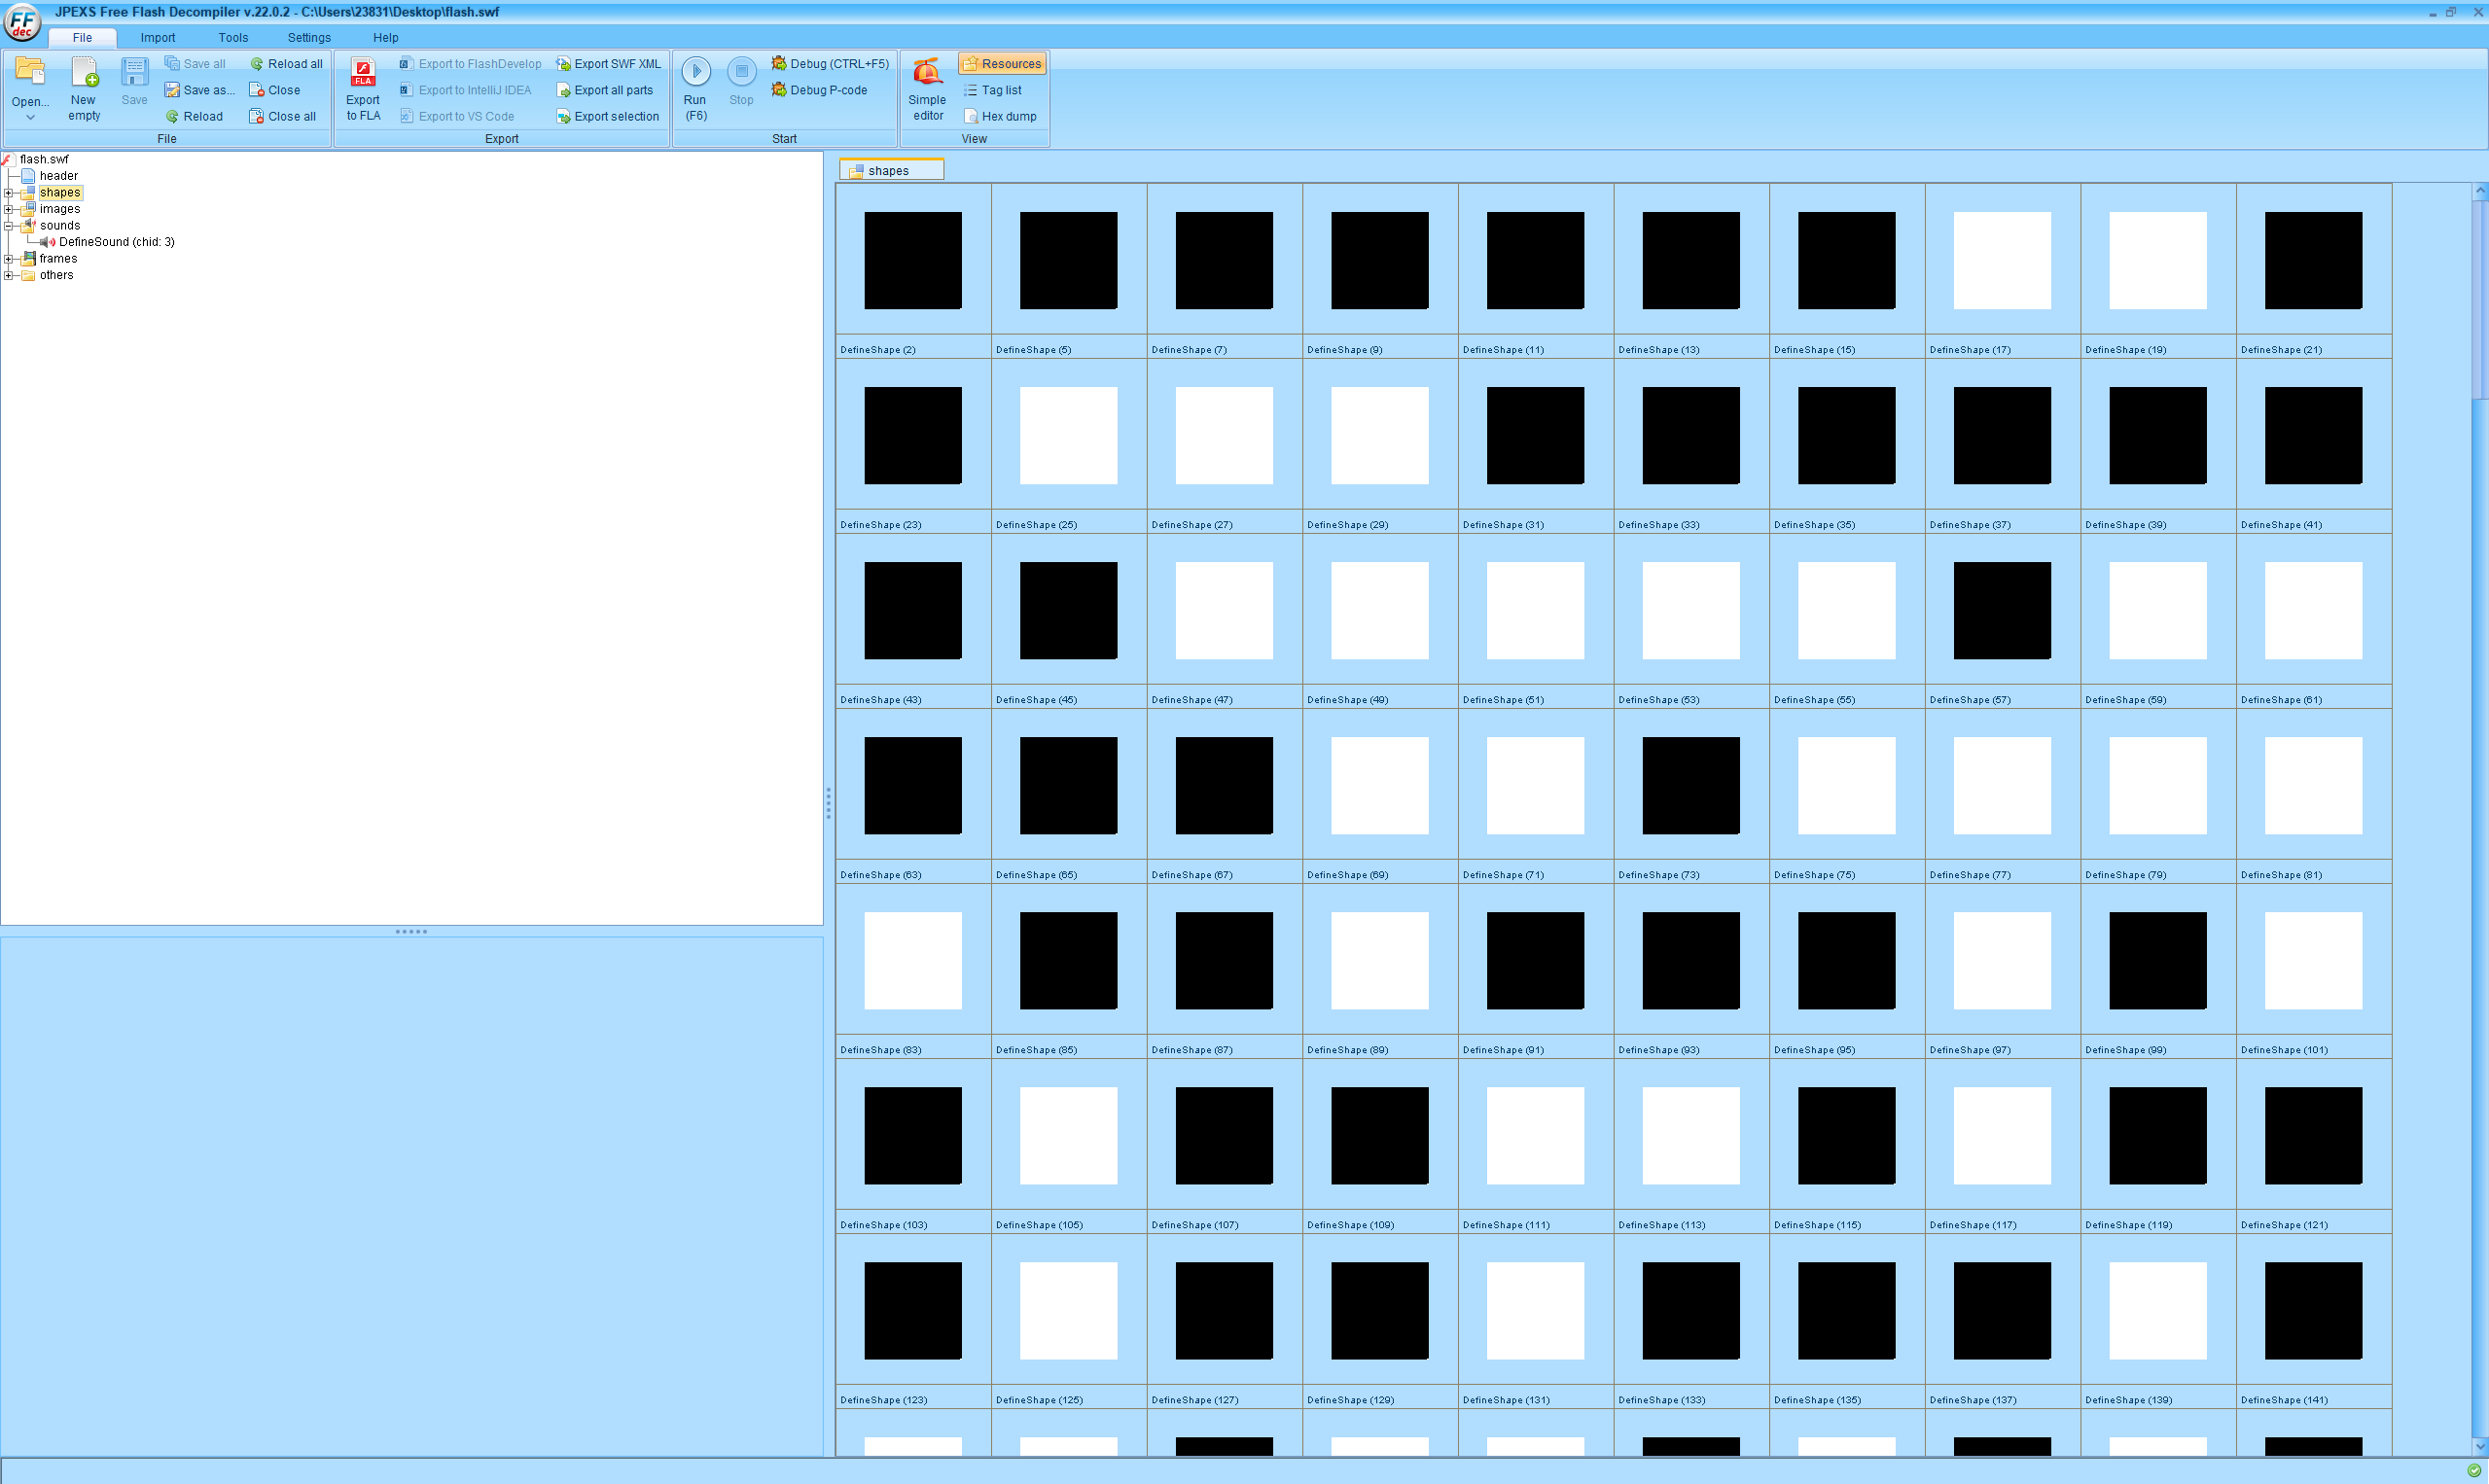Select the header tree item

58,176
